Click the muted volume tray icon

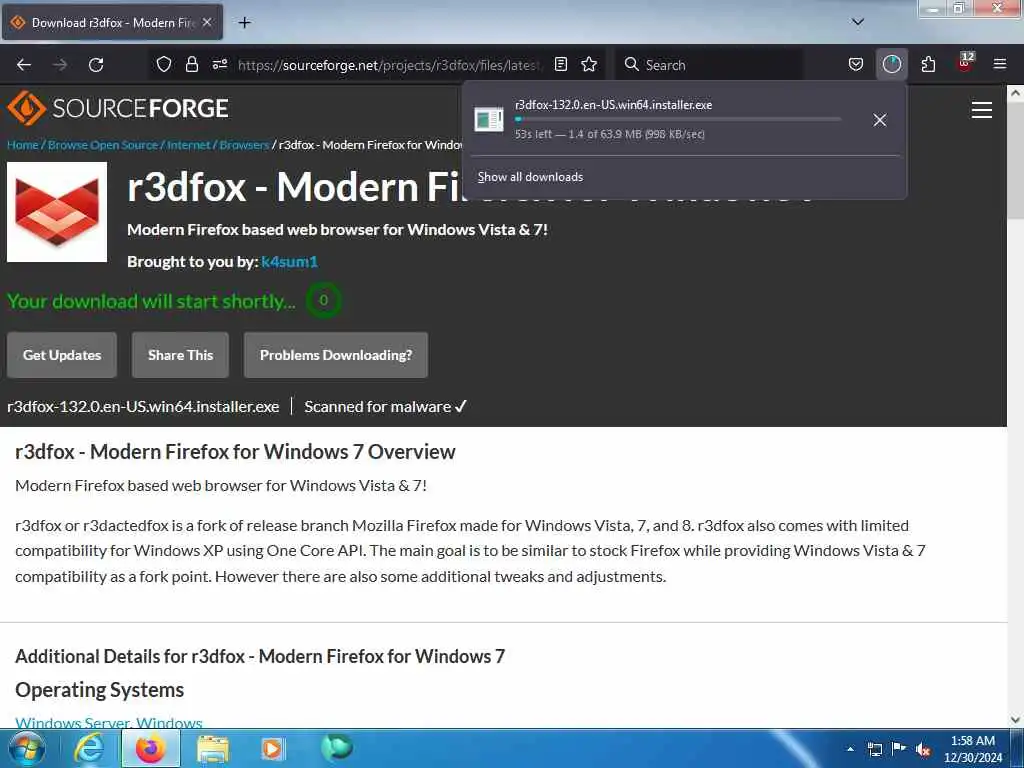tap(923, 750)
